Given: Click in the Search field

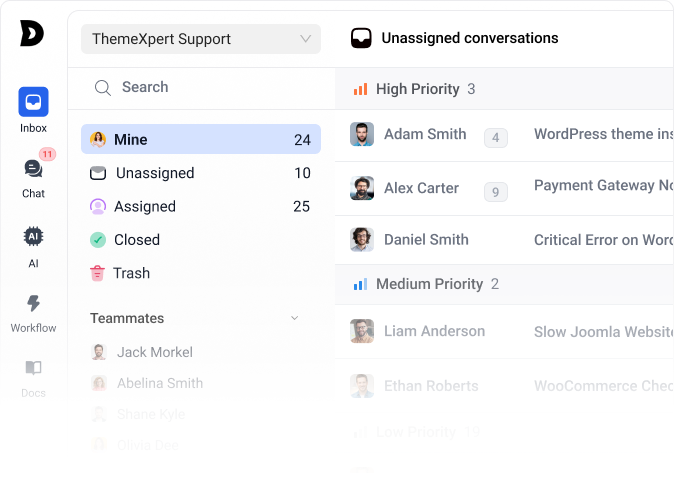Looking at the screenshot, I should click(201, 88).
